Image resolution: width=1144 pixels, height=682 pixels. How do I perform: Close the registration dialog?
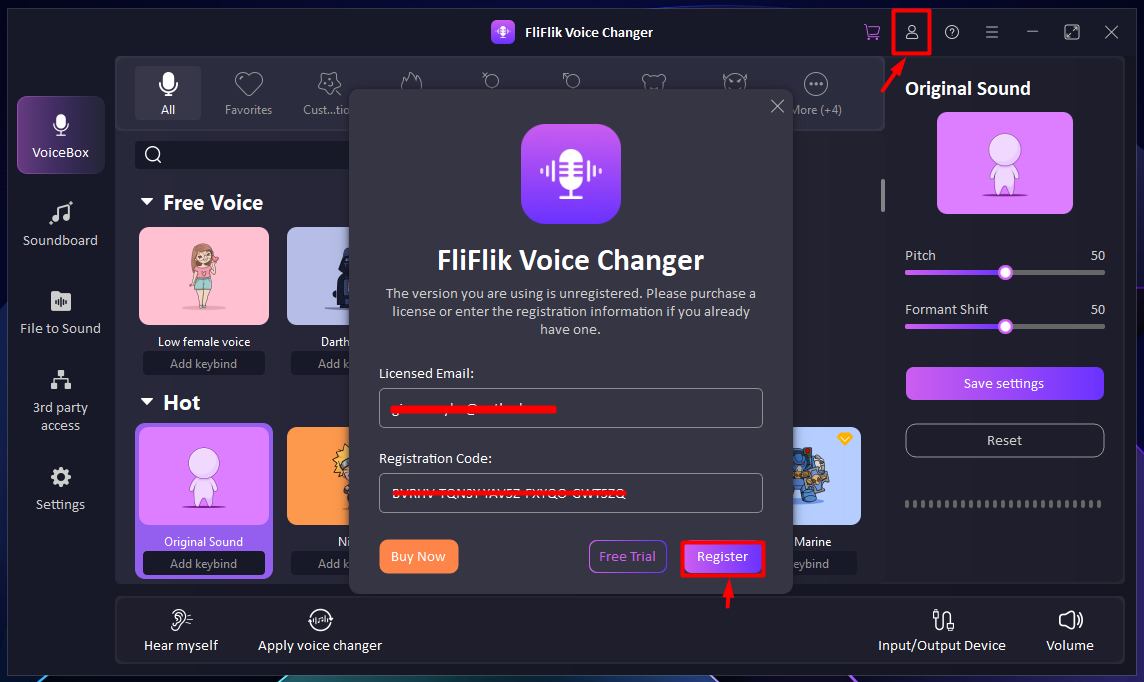777,106
